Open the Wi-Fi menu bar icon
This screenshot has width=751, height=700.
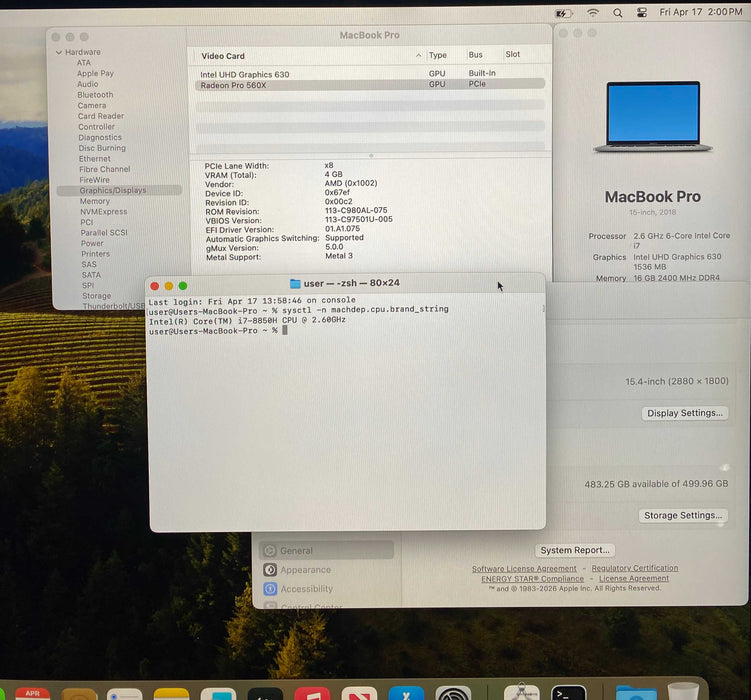click(593, 13)
